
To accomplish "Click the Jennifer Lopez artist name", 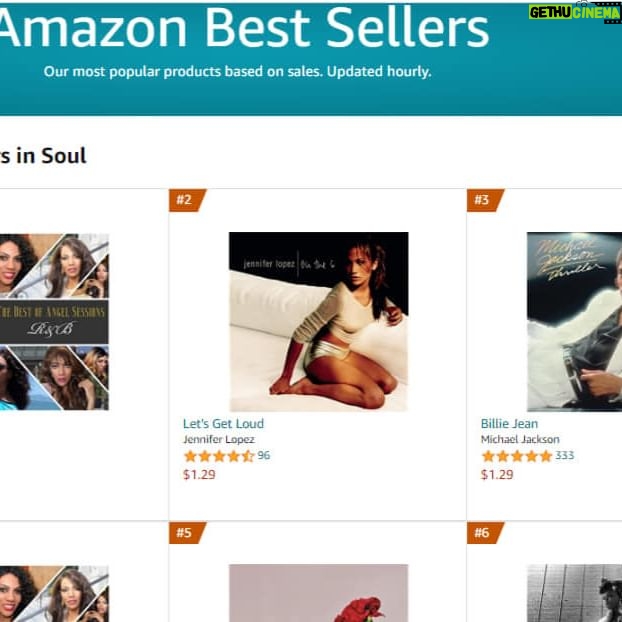I will point(218,440).
